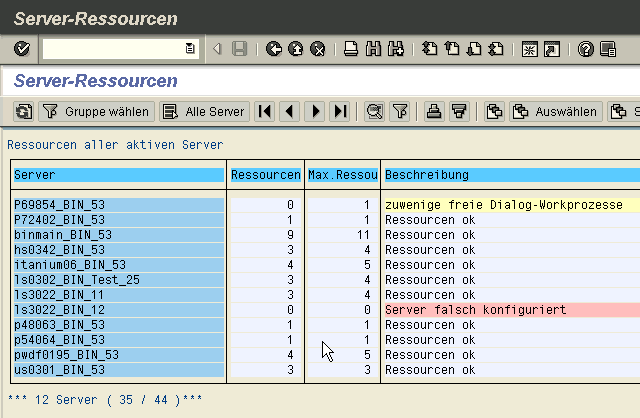Select server us0301_BIN_53
The image size is (640, 418).
[x=119, y=370]
